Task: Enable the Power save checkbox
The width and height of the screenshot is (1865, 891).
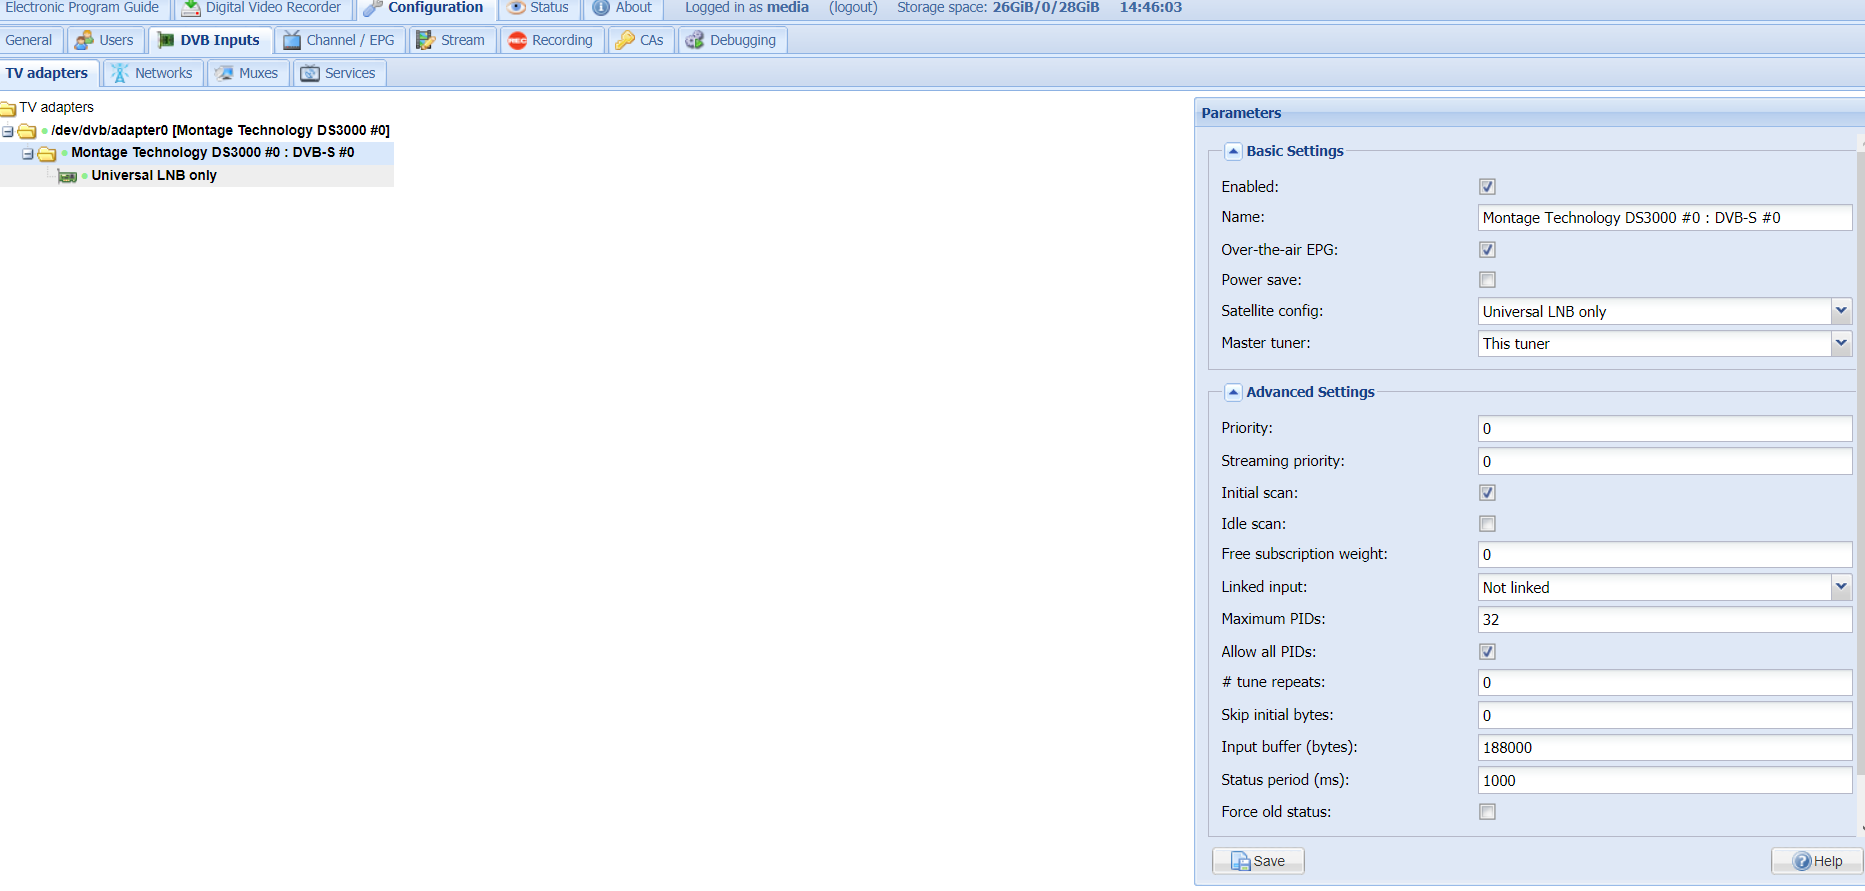Action: click(1487, 280)
